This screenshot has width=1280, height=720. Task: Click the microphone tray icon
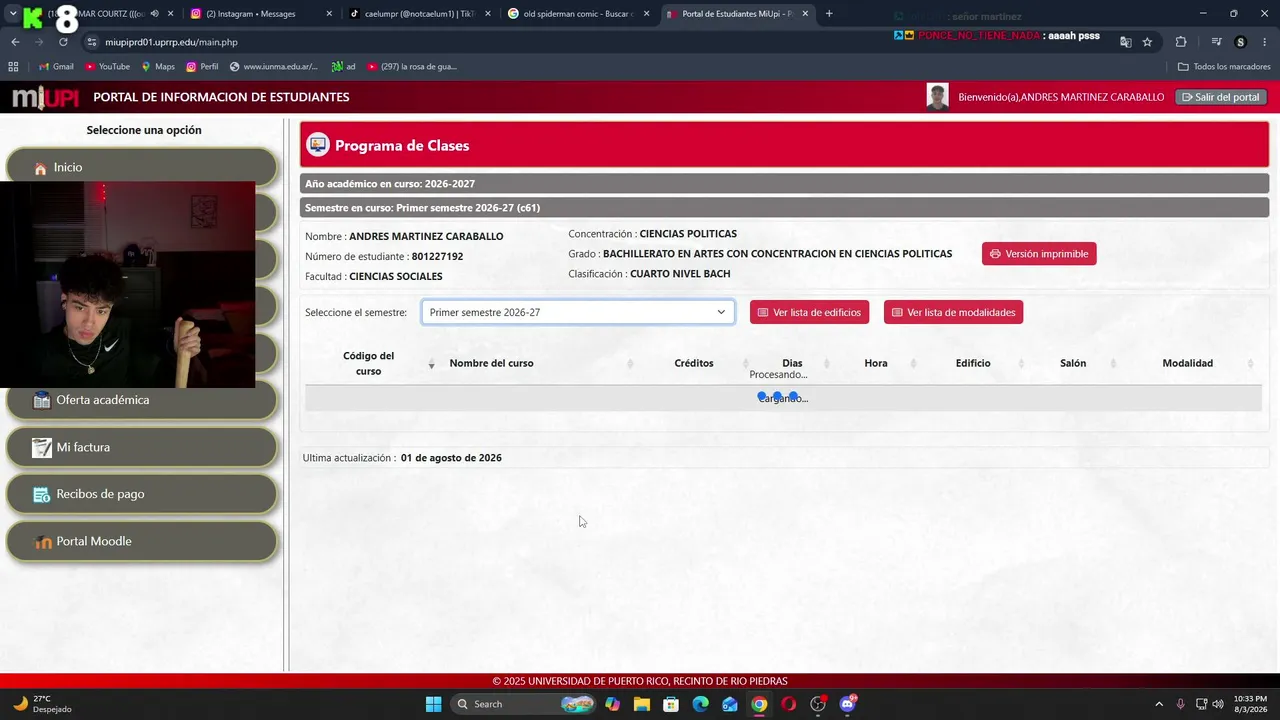coord(1181,704)
